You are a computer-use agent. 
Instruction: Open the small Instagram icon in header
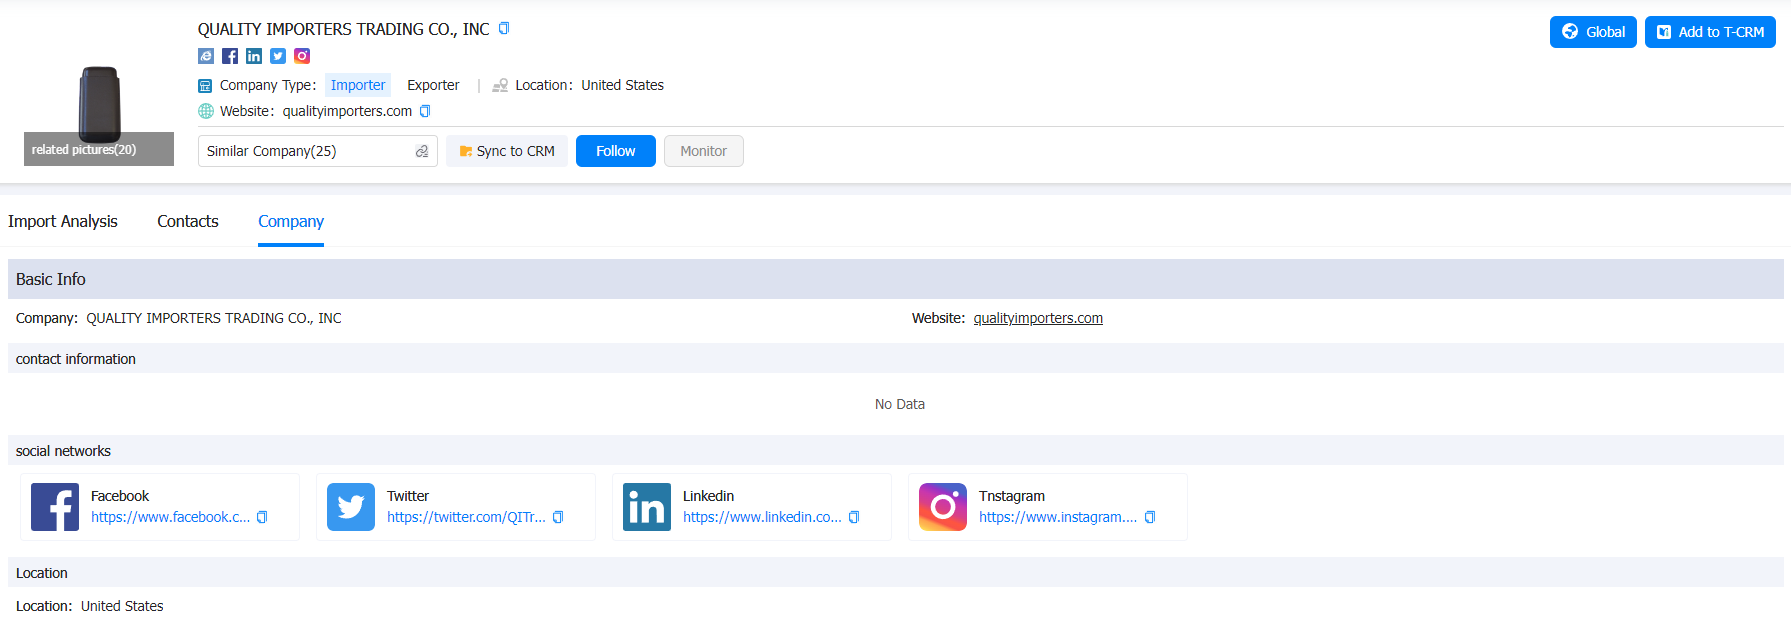tap(302, 56)
